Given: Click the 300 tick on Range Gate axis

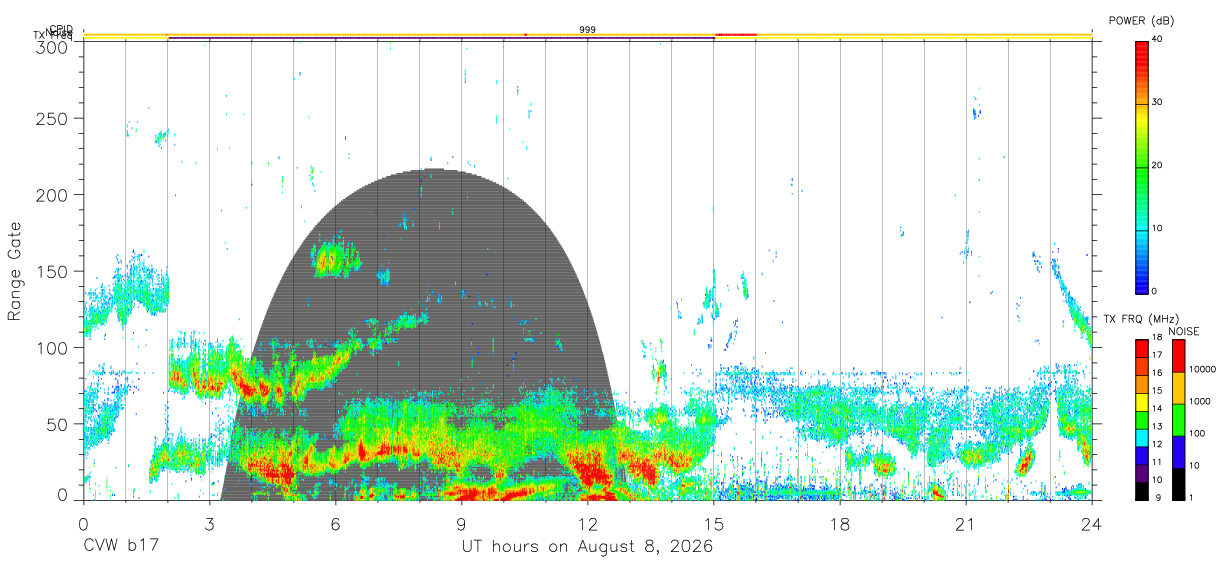Looking at the screenshot, I should coord(53,46).
